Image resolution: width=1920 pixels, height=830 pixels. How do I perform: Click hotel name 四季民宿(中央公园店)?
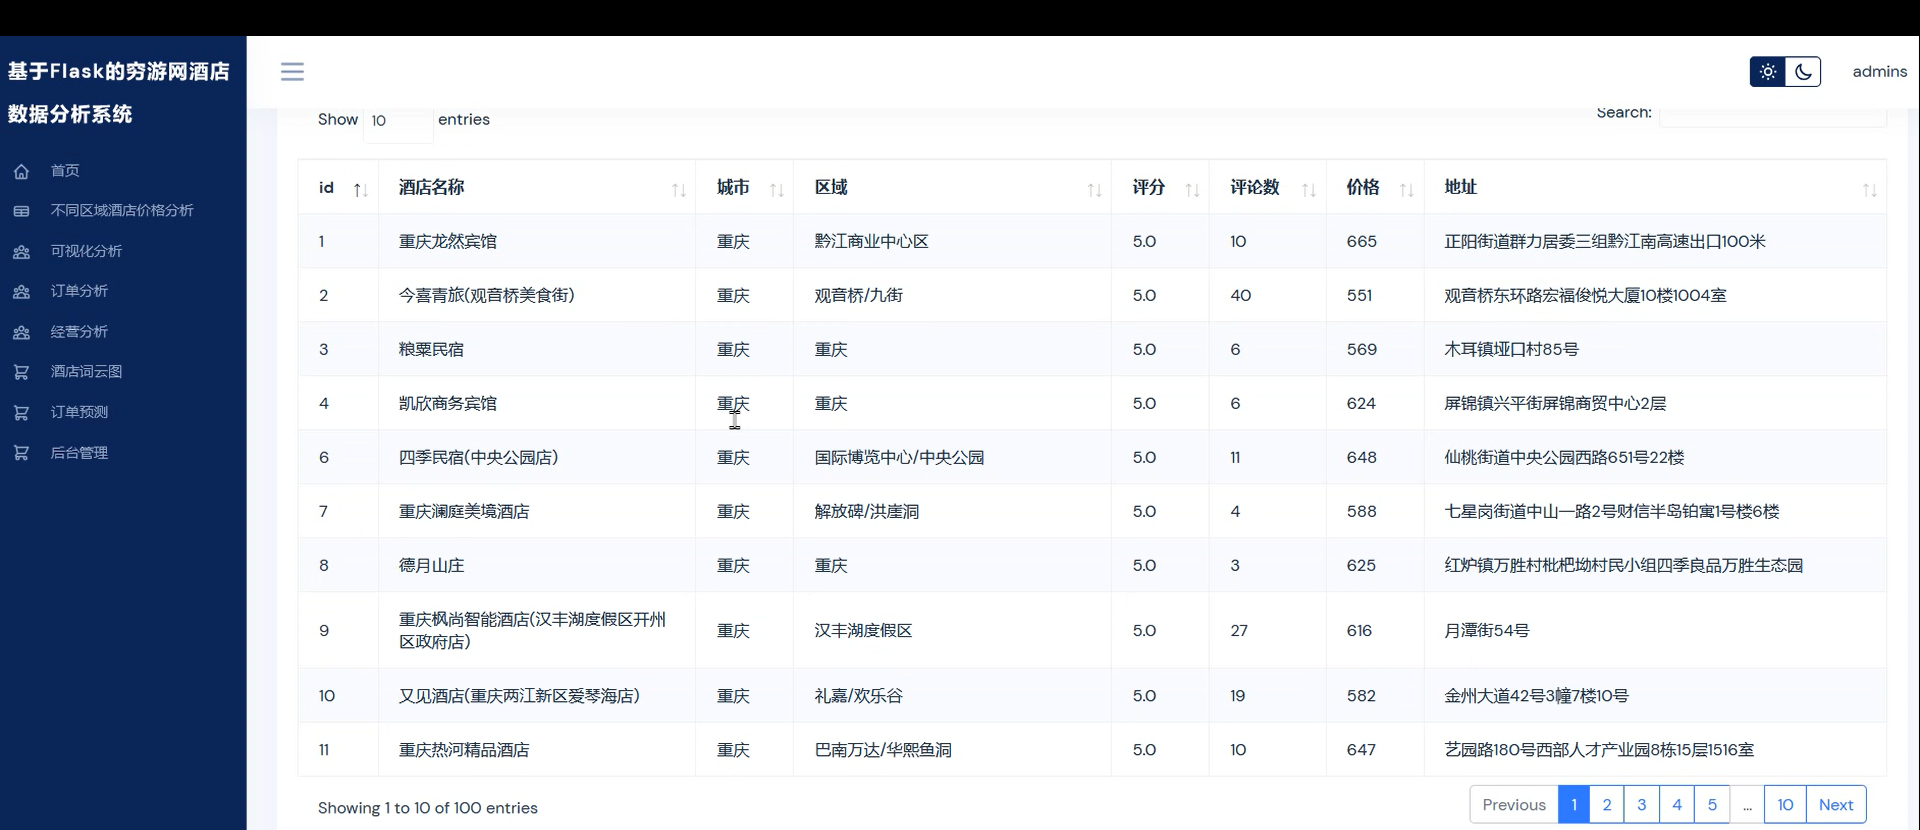tap(479, 457)
